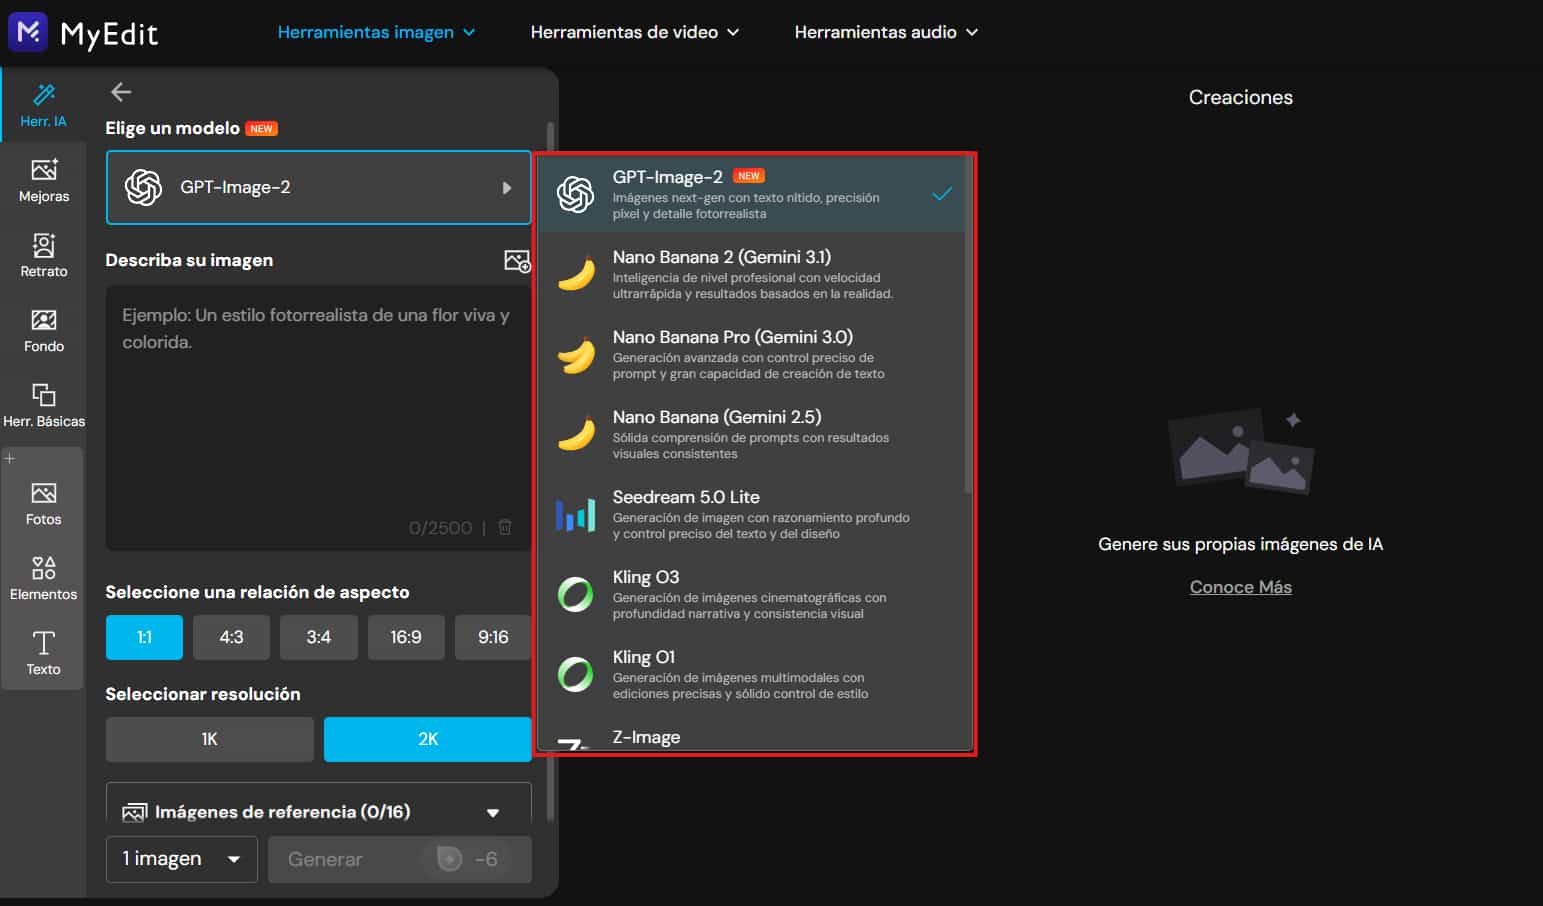Select 16:9 aspect ratio
The height and width of the screenshot is (906, 1543).
pyautogui.click(x=405, y=637)
